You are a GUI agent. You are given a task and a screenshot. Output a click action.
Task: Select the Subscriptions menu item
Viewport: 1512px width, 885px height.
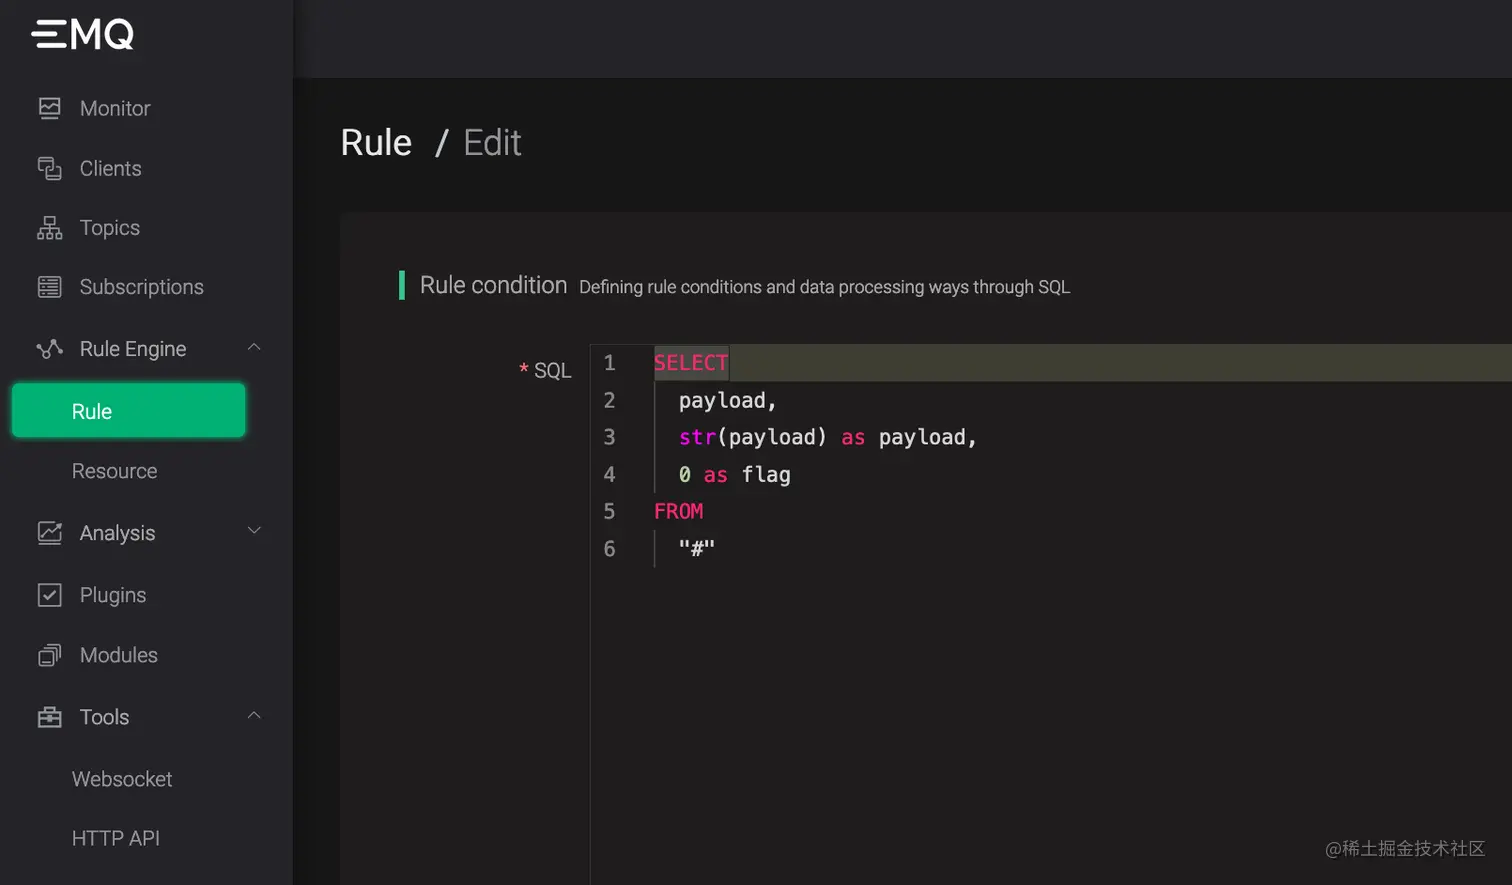(141, 287)
